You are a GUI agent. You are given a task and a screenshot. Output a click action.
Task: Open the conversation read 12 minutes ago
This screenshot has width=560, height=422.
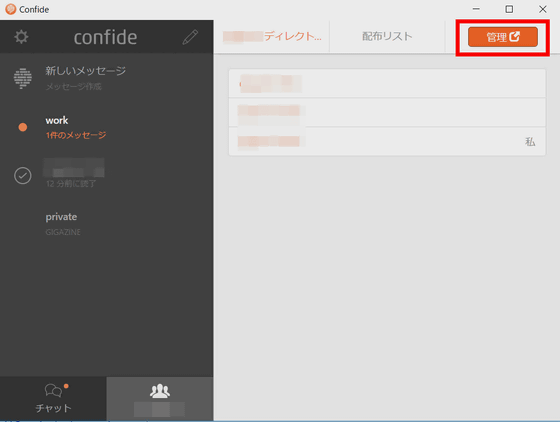[x=107, y=176]
